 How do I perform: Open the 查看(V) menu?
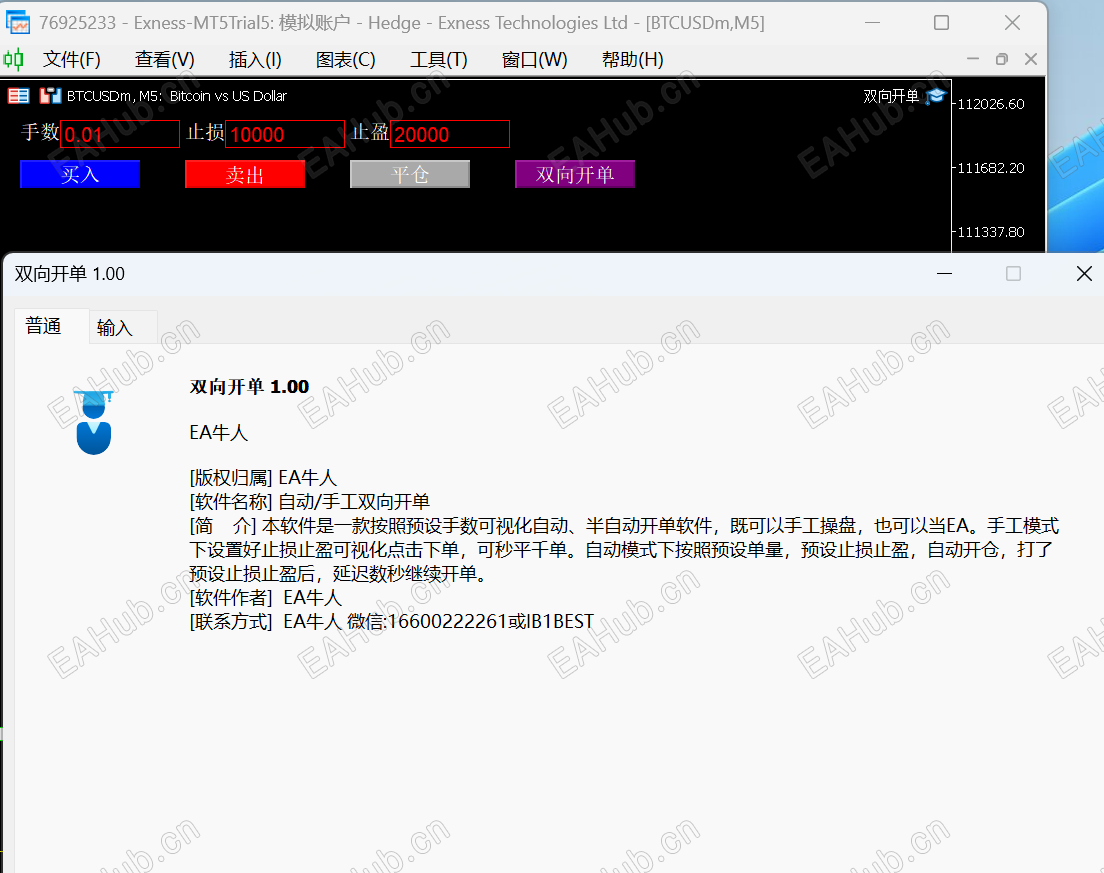(163, 59)
